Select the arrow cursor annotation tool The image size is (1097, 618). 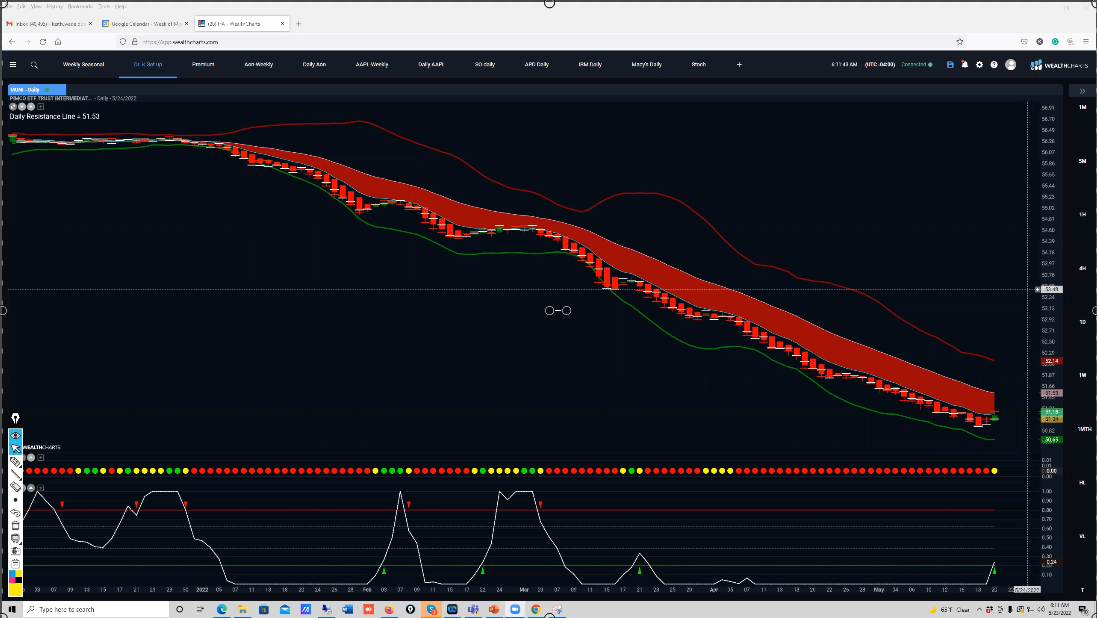pos(15,448)
